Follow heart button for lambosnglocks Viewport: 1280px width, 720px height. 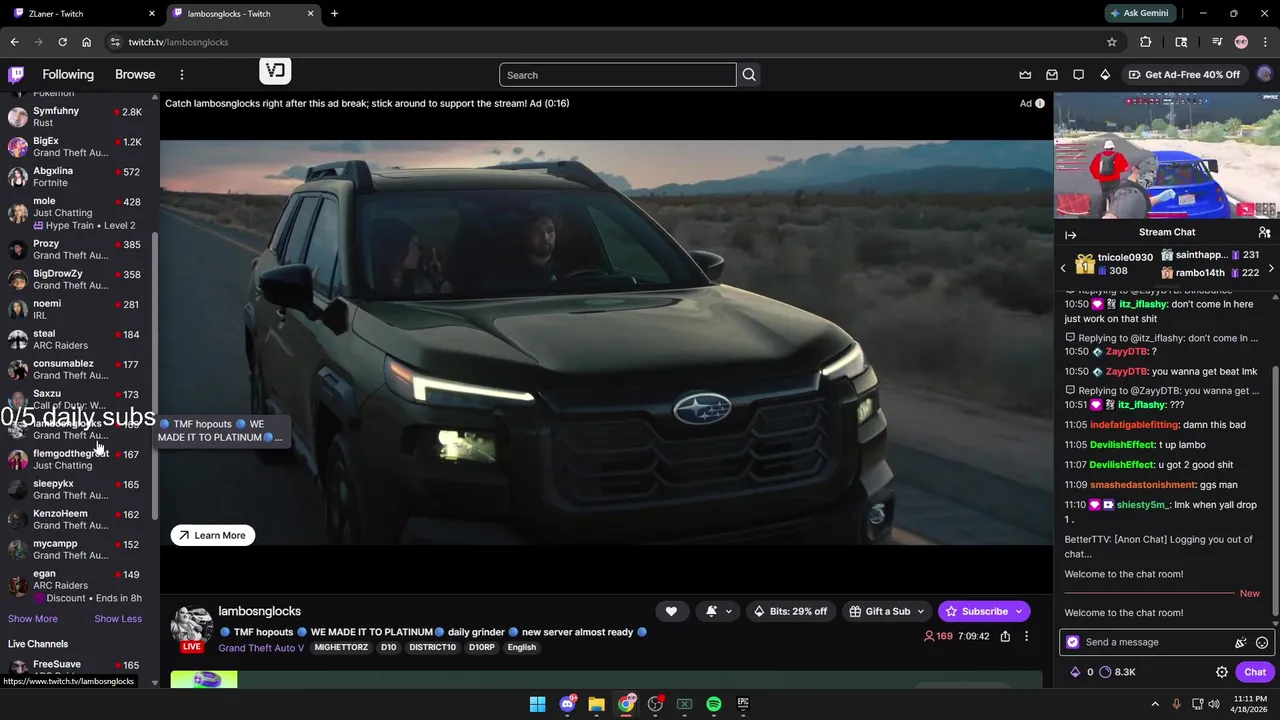pyautogui.click(x=671, y=611)
